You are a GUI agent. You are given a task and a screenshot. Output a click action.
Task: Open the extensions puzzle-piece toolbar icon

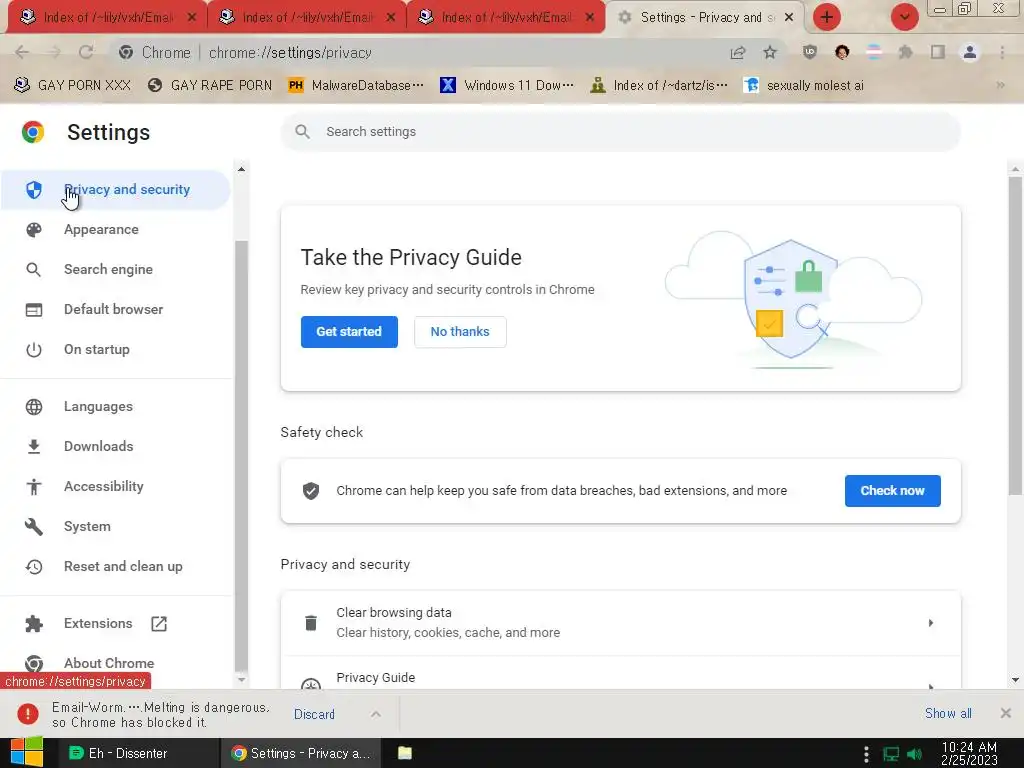click(905, 52)
